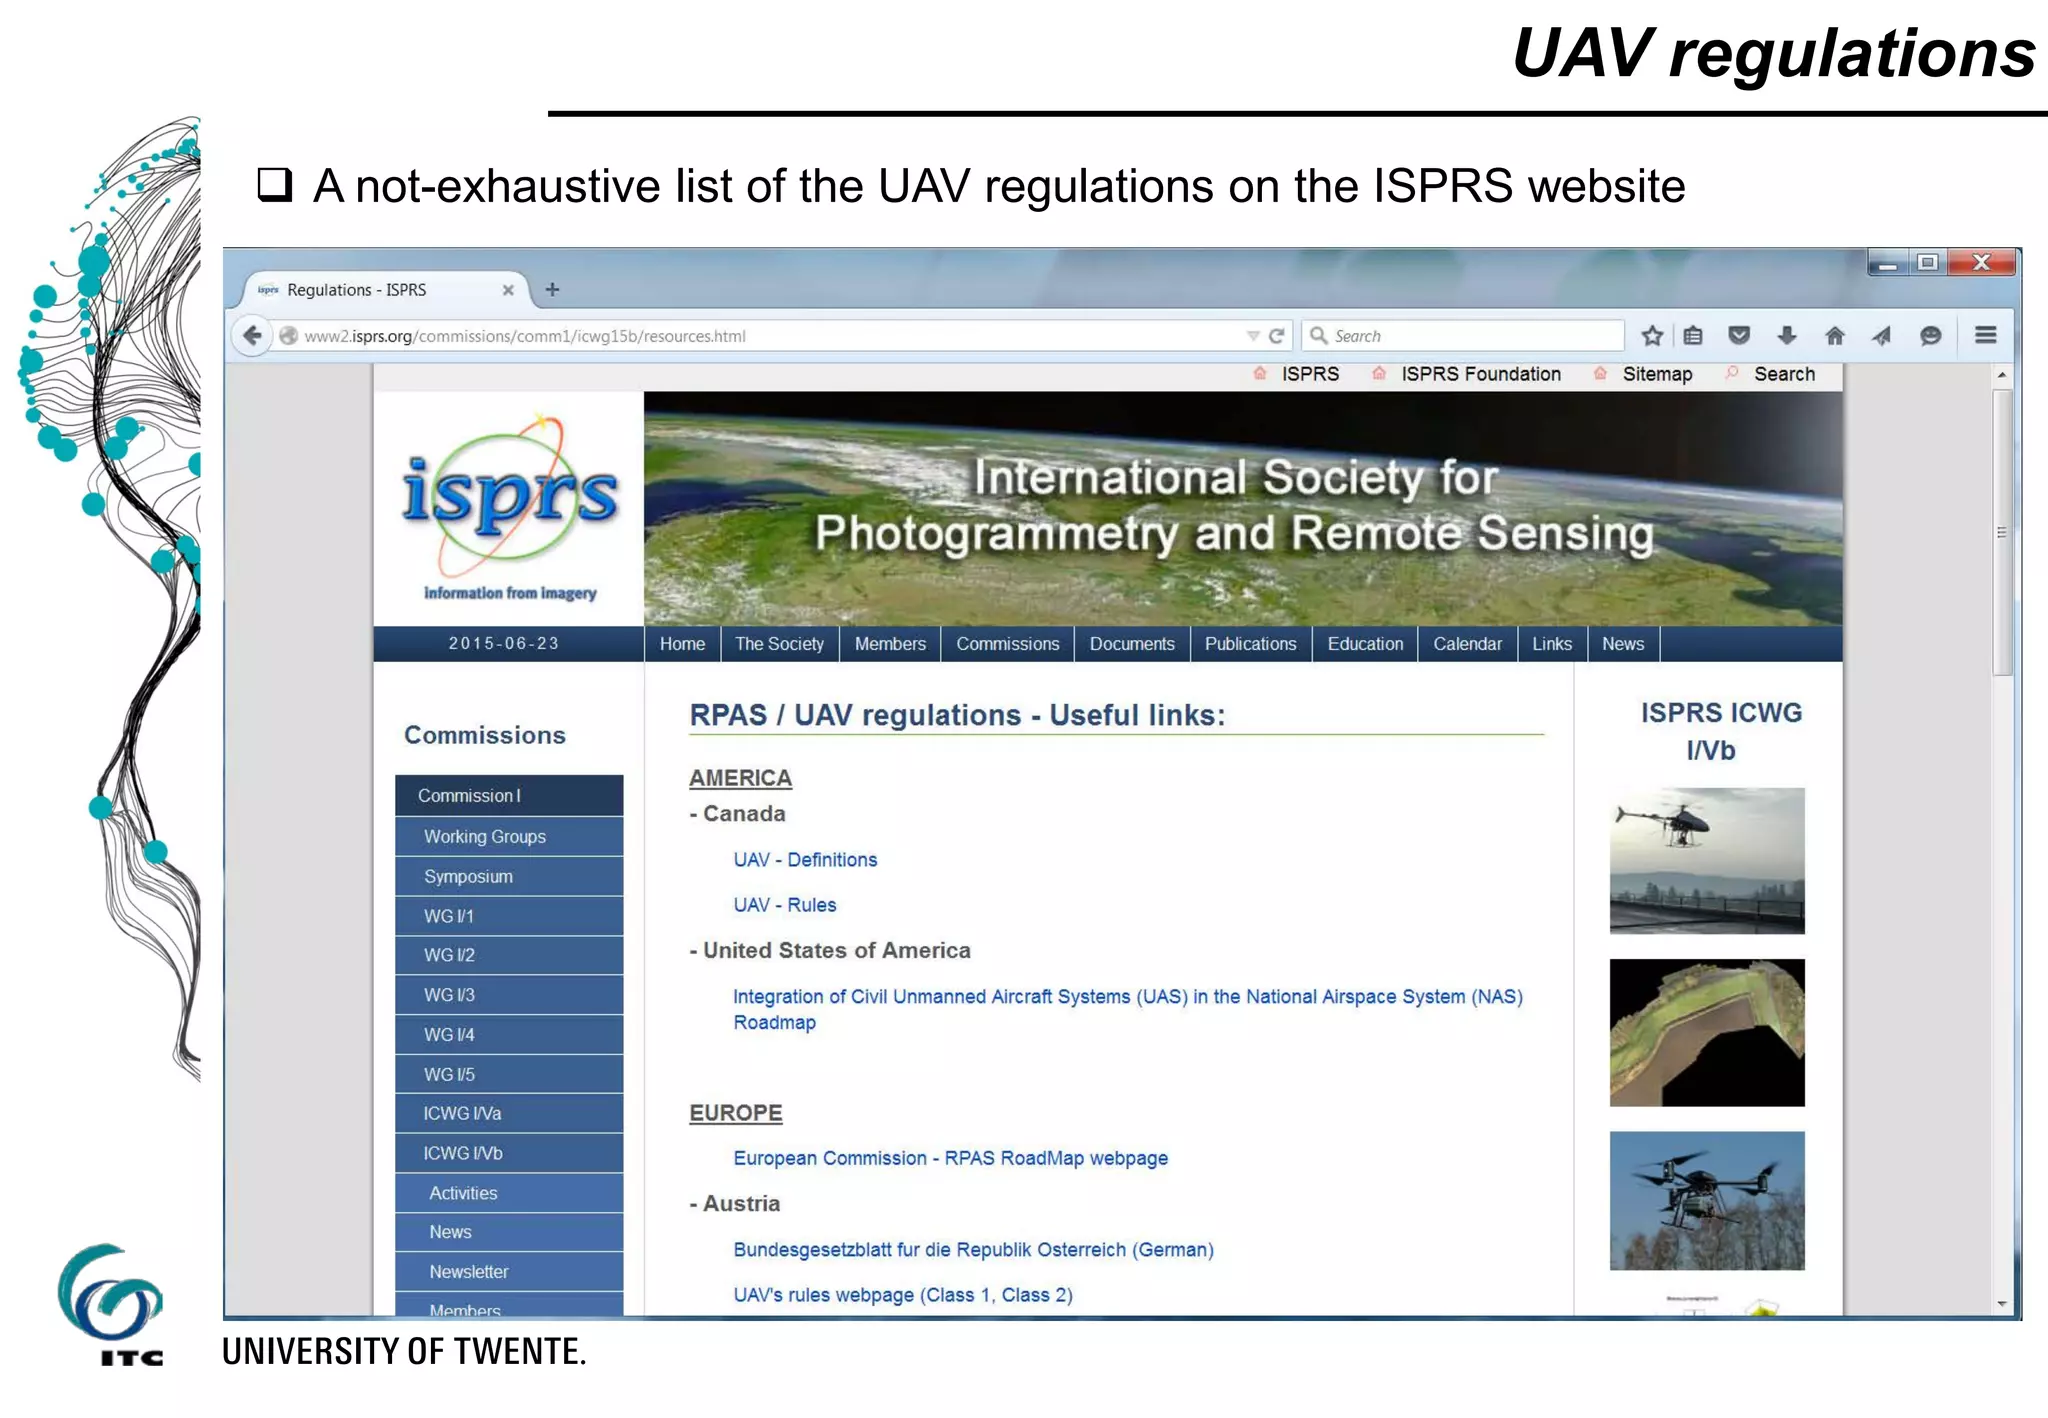Open the Firefox hamburger menu
The height and width of the screenshot is (1418, 2048).
click(x=1986, y=335)
